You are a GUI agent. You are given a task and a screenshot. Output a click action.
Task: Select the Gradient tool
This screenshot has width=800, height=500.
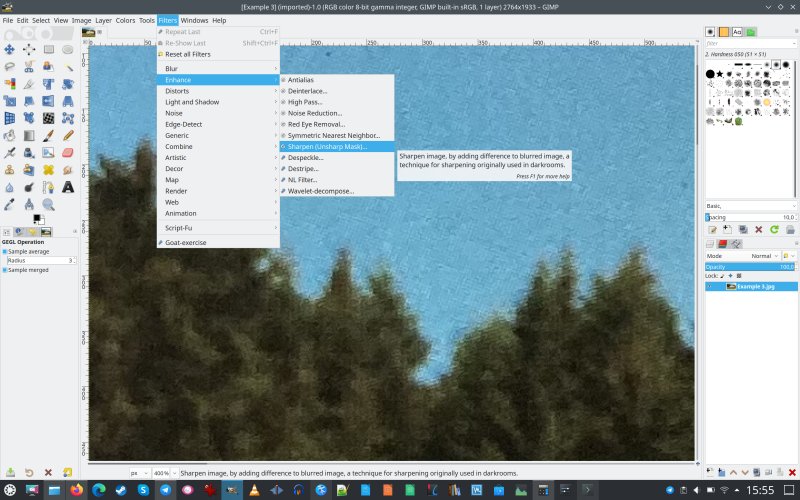[29, 135]
